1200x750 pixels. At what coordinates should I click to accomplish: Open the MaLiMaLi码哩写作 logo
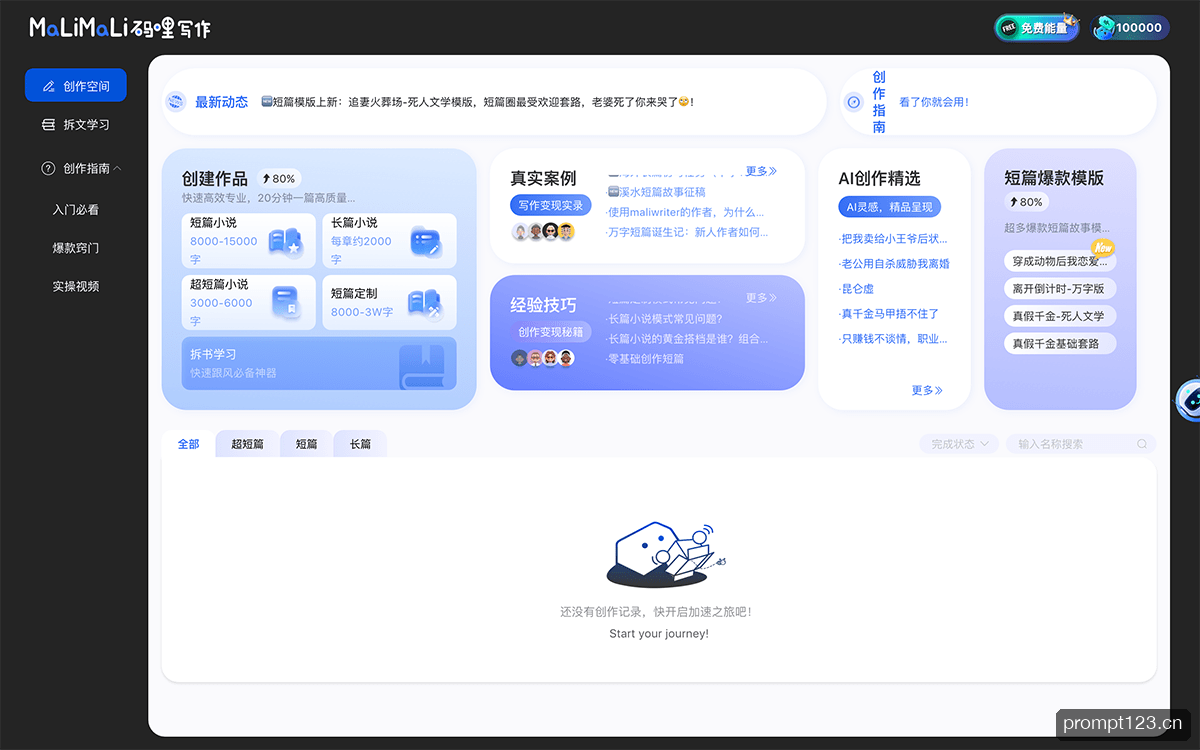(x=120, y=28)
